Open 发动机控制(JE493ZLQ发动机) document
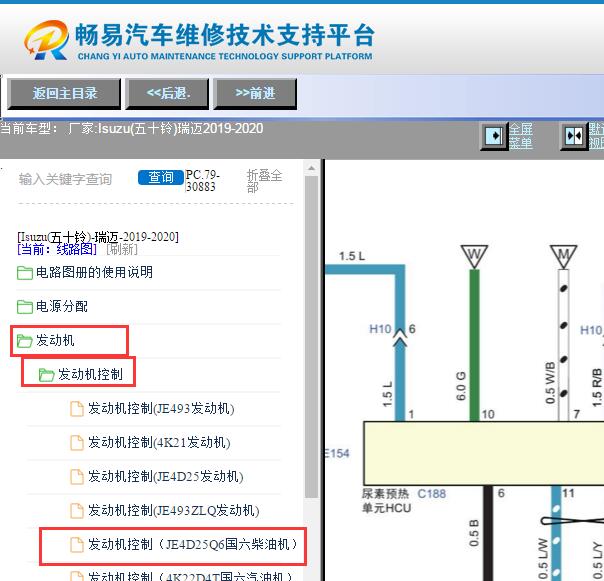This screenshot has height=581, width=604. pos(173,510)
